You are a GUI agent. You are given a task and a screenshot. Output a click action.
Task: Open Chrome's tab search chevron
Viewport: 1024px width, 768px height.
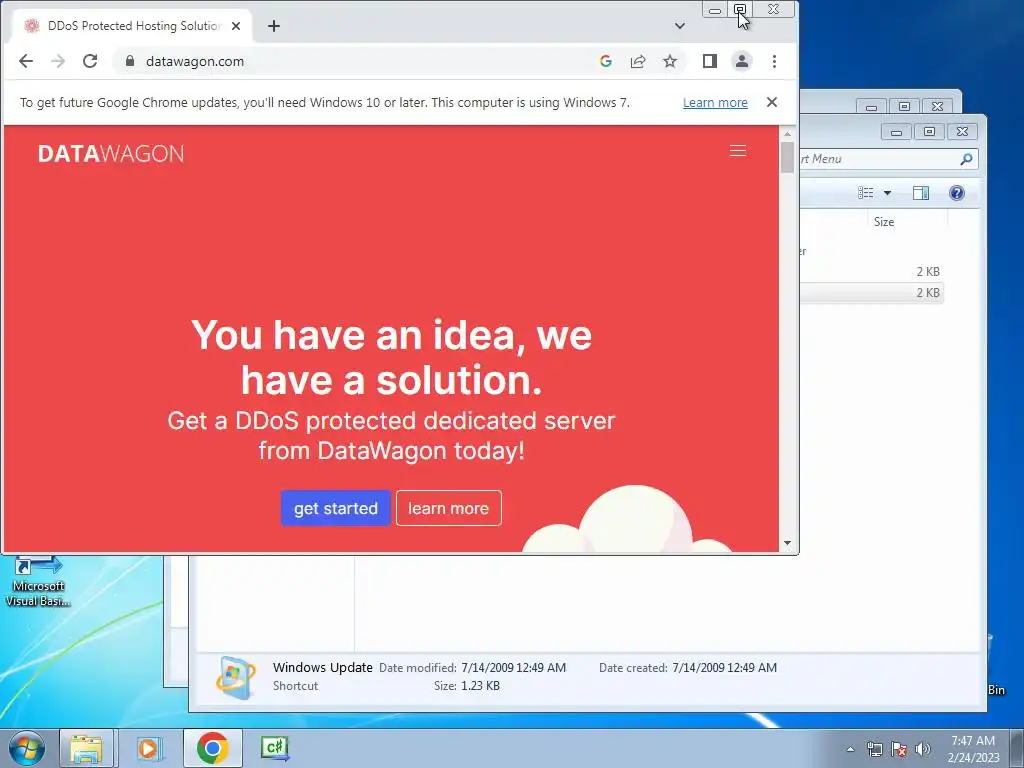pyautogui.click(x=680, y=26)
